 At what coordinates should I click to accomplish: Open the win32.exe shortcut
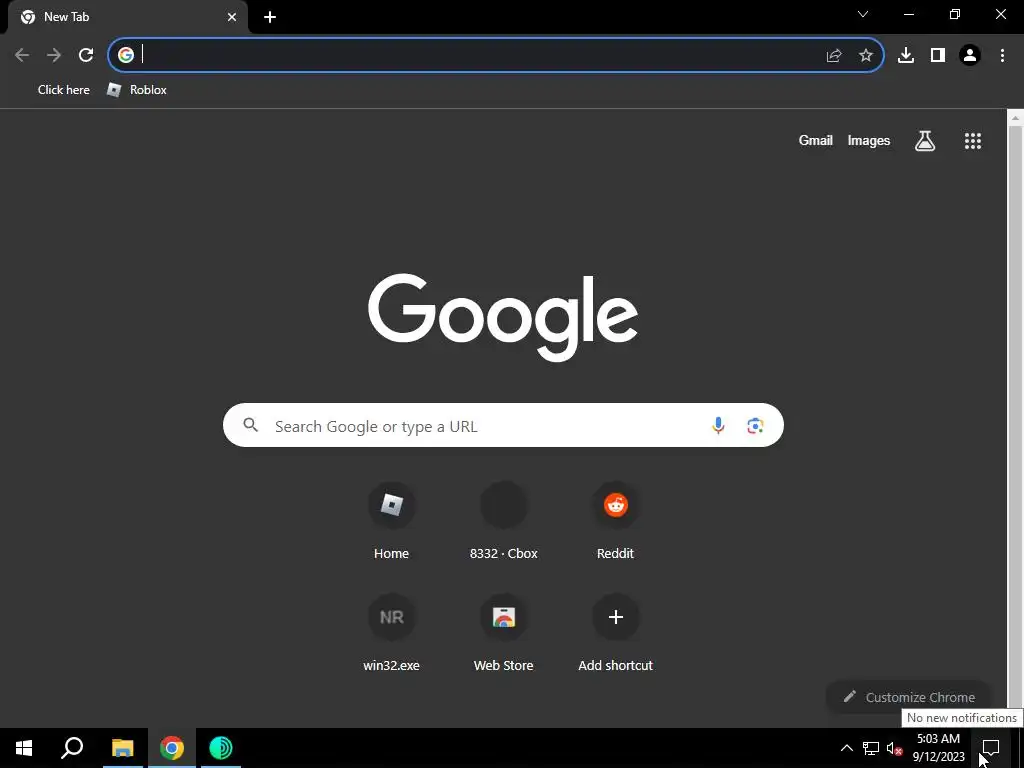(x=391, y=633)
